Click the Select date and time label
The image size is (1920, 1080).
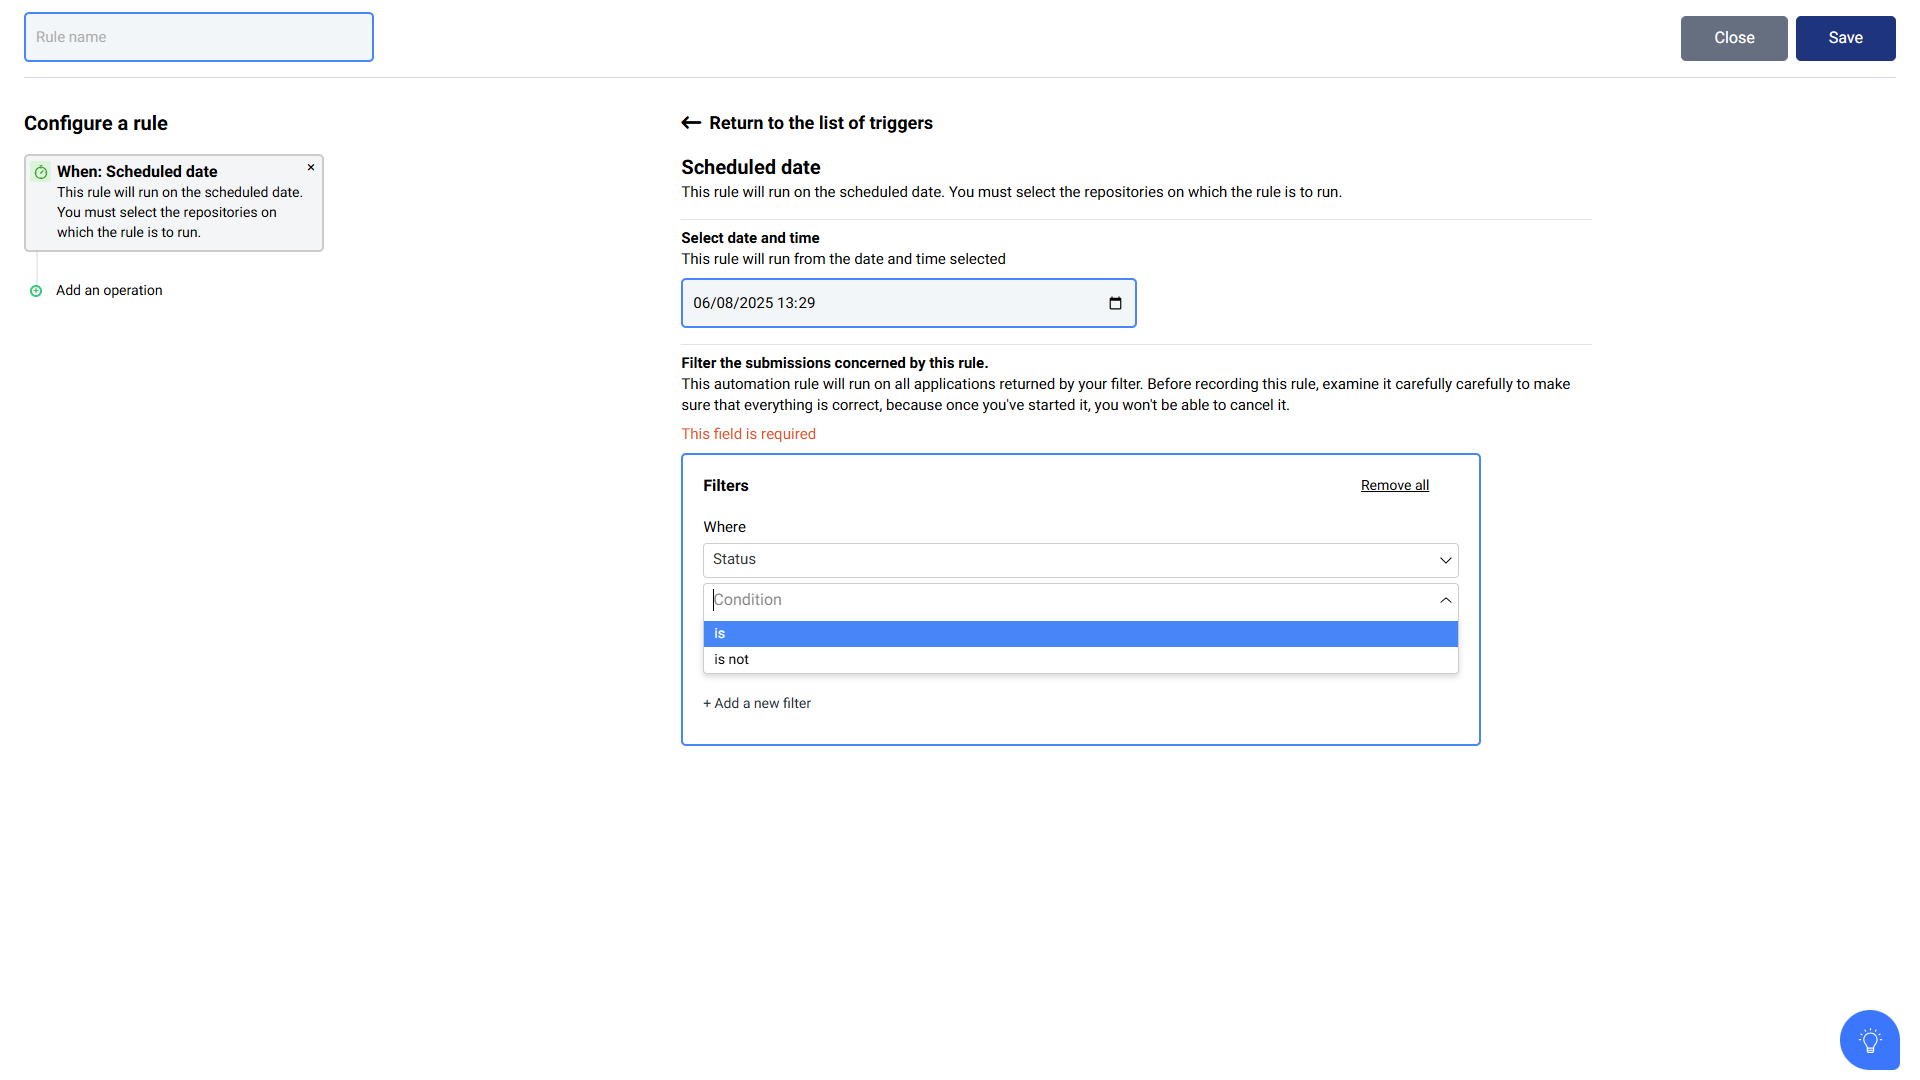pyautogui.click(x=750, y=238)
